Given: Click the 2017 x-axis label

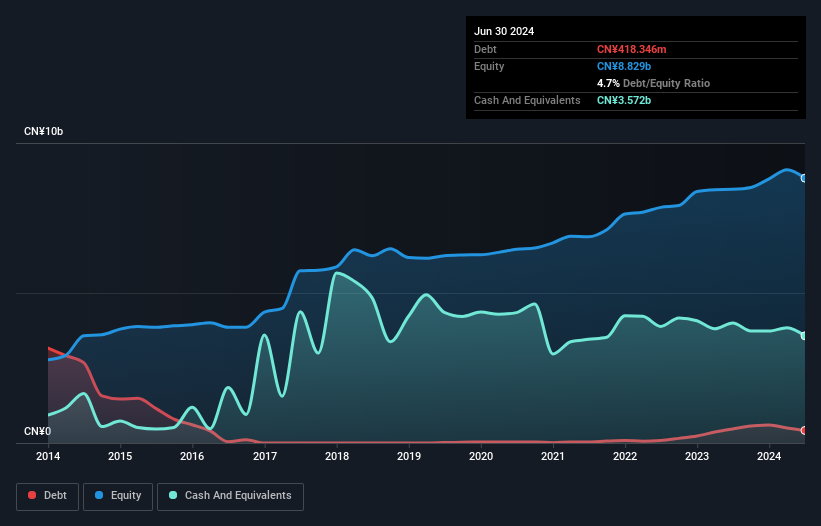Looking at the screenshot, I should tap(265, 456).
